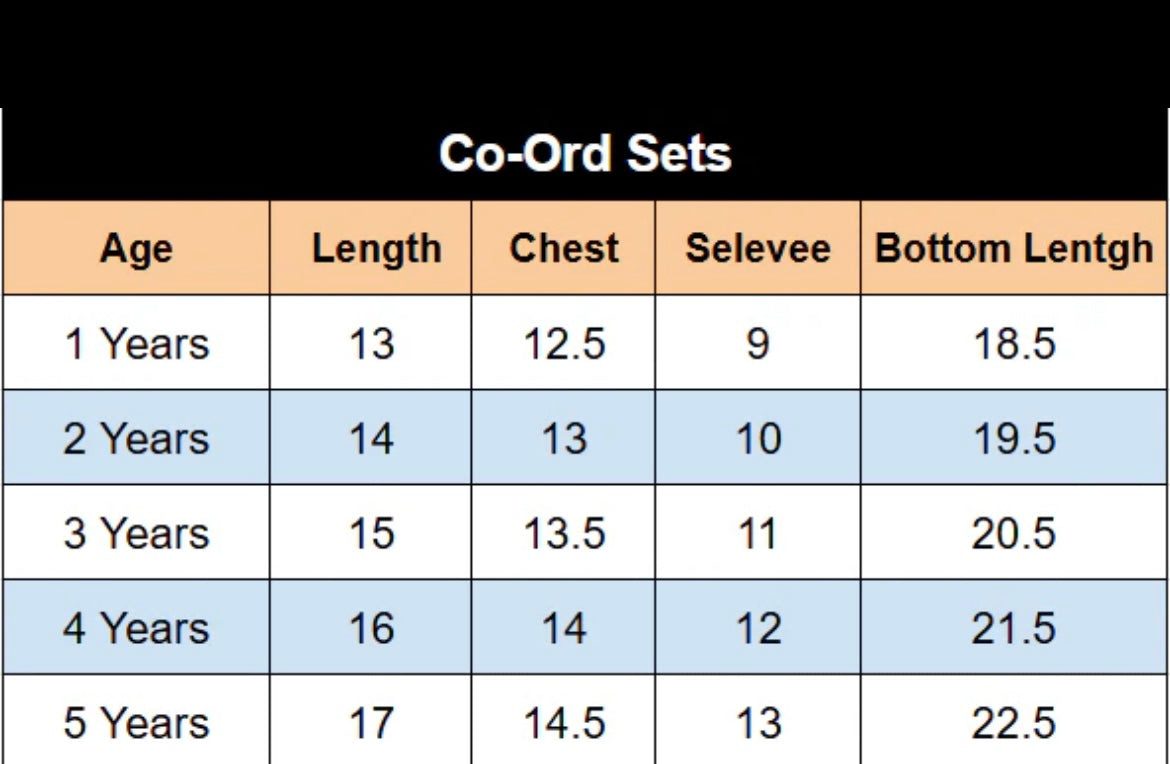Click the chest value 12.5

point(564,344)
